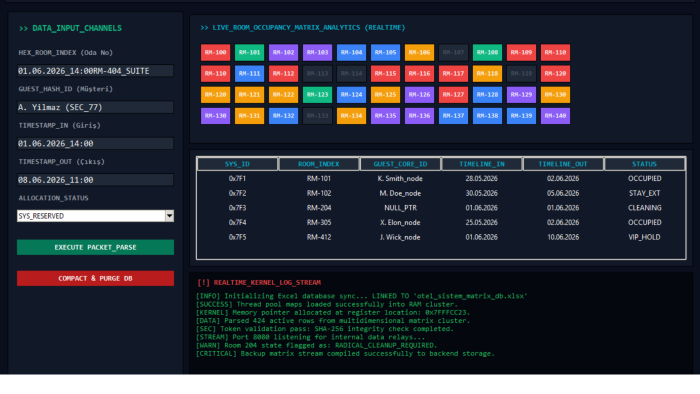
Task: Select the blue RM-111 room tile
Action: pos(250,74)
